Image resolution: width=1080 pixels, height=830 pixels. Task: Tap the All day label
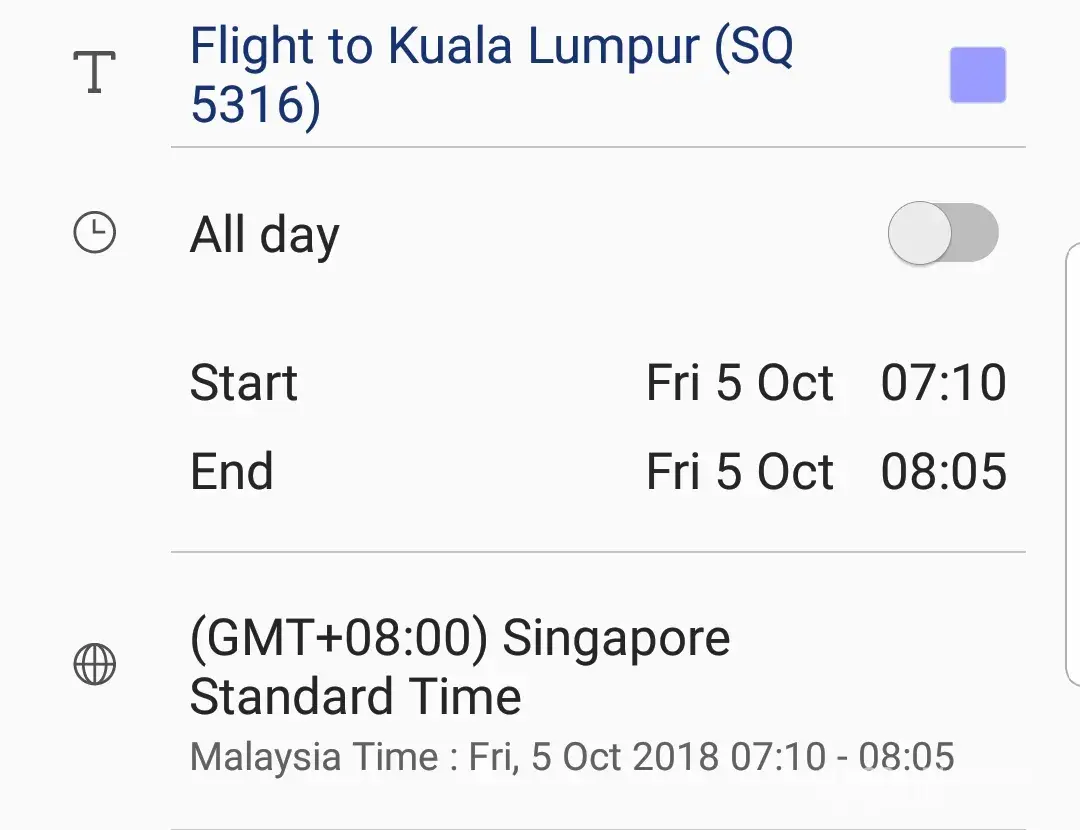click(x=265, y=236)
